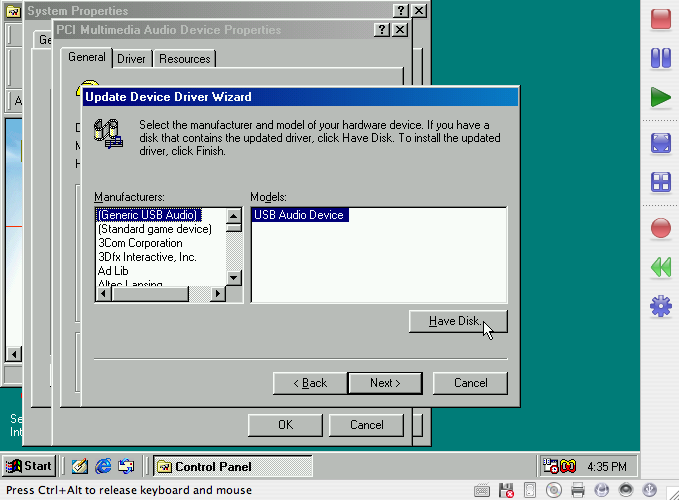The image size is (679, 500).
Task: Click help button of PCI Multimedia Properties
Action: tap(382, 30)
